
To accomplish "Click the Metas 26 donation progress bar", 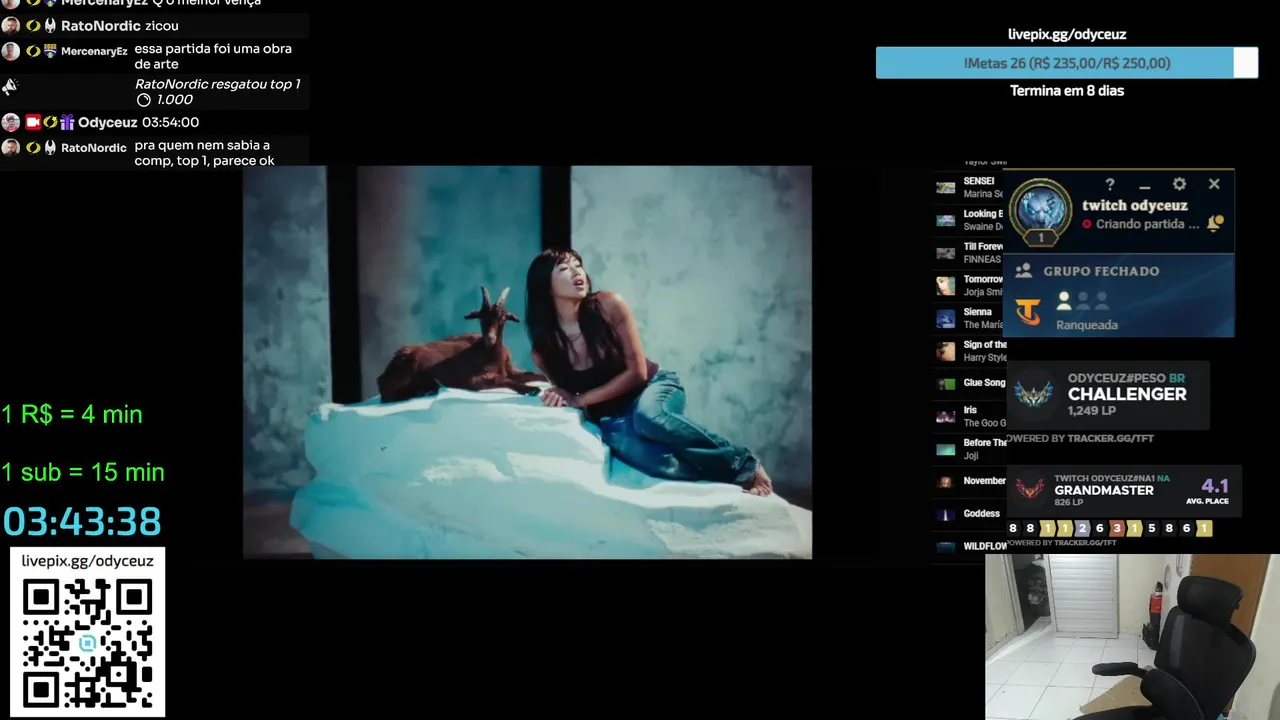I will [x=1067, y=63].
